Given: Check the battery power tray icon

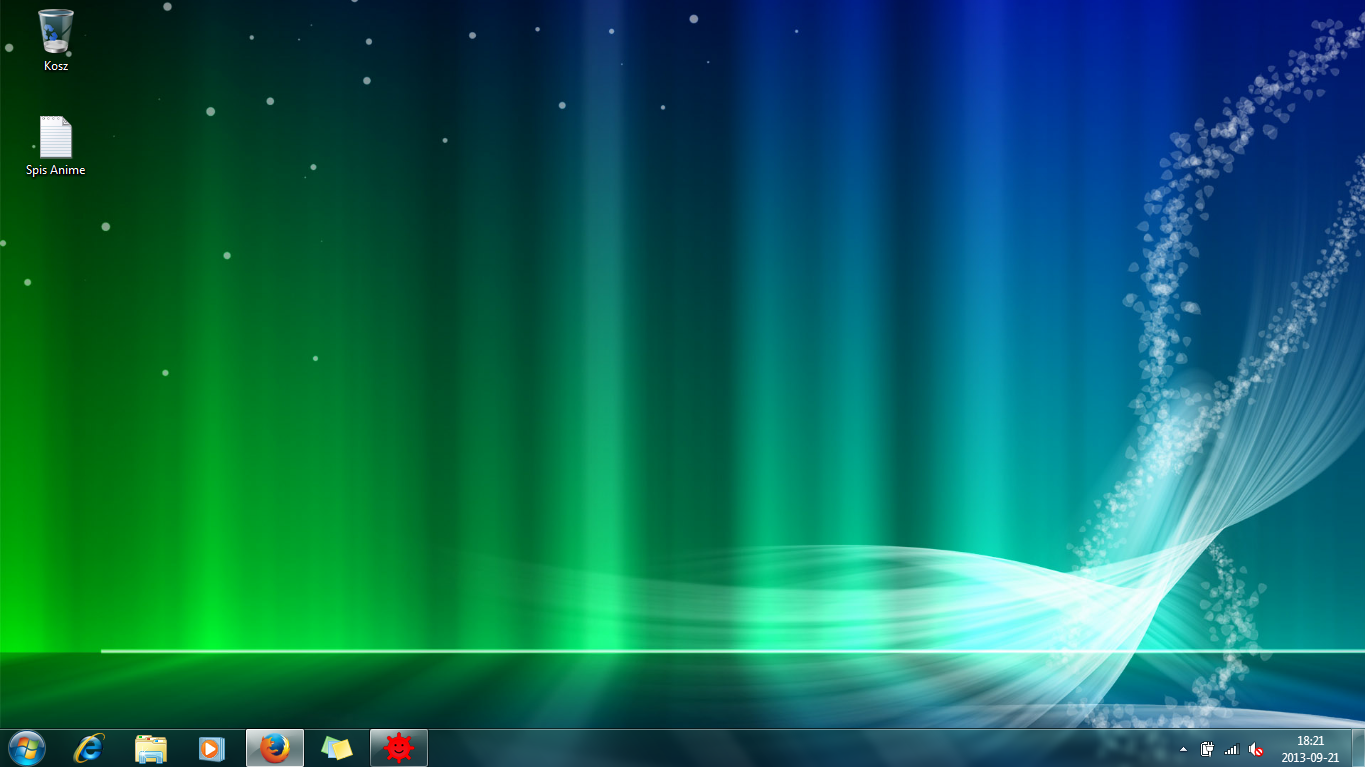Looking at the screenshot, I should tap(1208, 749).
